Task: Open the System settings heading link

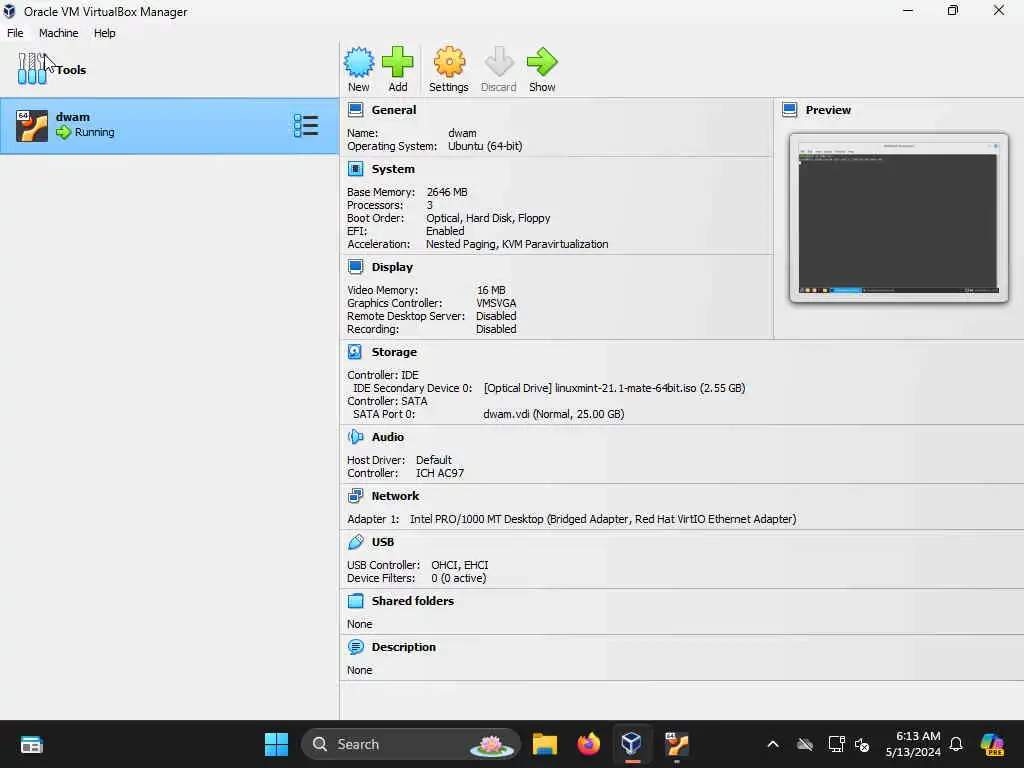Action: click(x=393, y=169)
